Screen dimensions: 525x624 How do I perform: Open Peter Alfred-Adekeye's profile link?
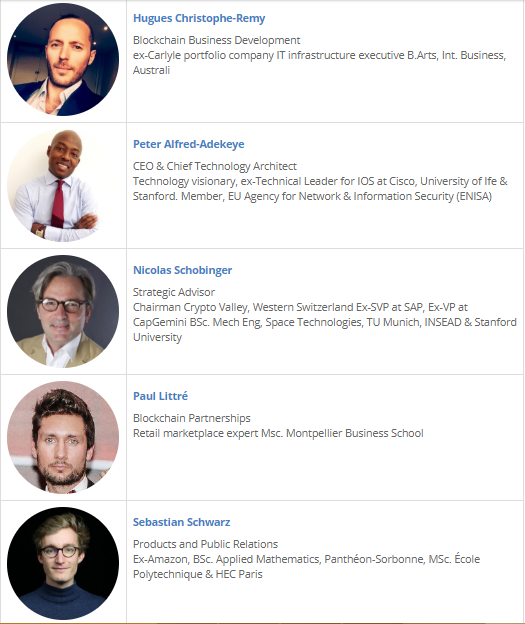pos(189,144)
